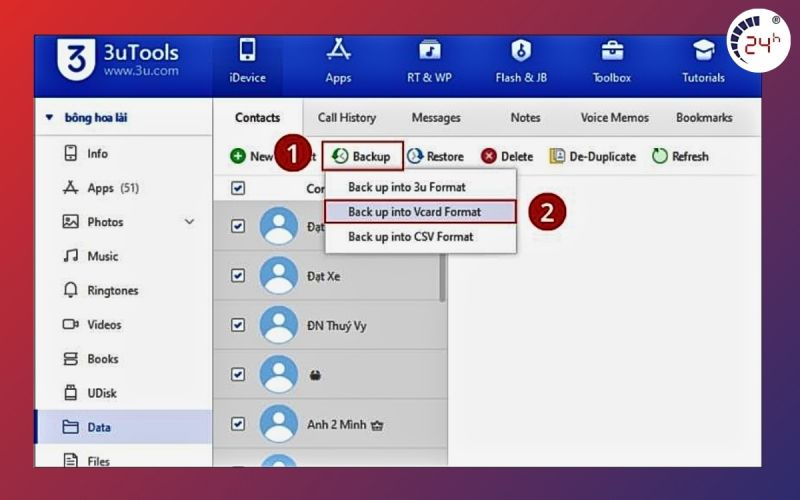The height and width of the screenshot is (500, 800).
Task: Select the Data folder icon
Action: pyautogui.click(x=70, y=427)
